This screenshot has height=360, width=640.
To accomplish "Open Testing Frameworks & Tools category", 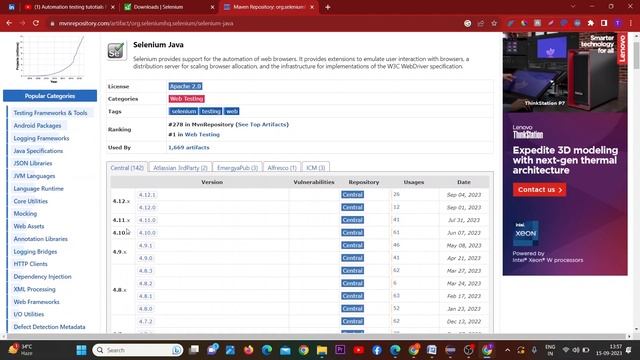I will point(50,113).
